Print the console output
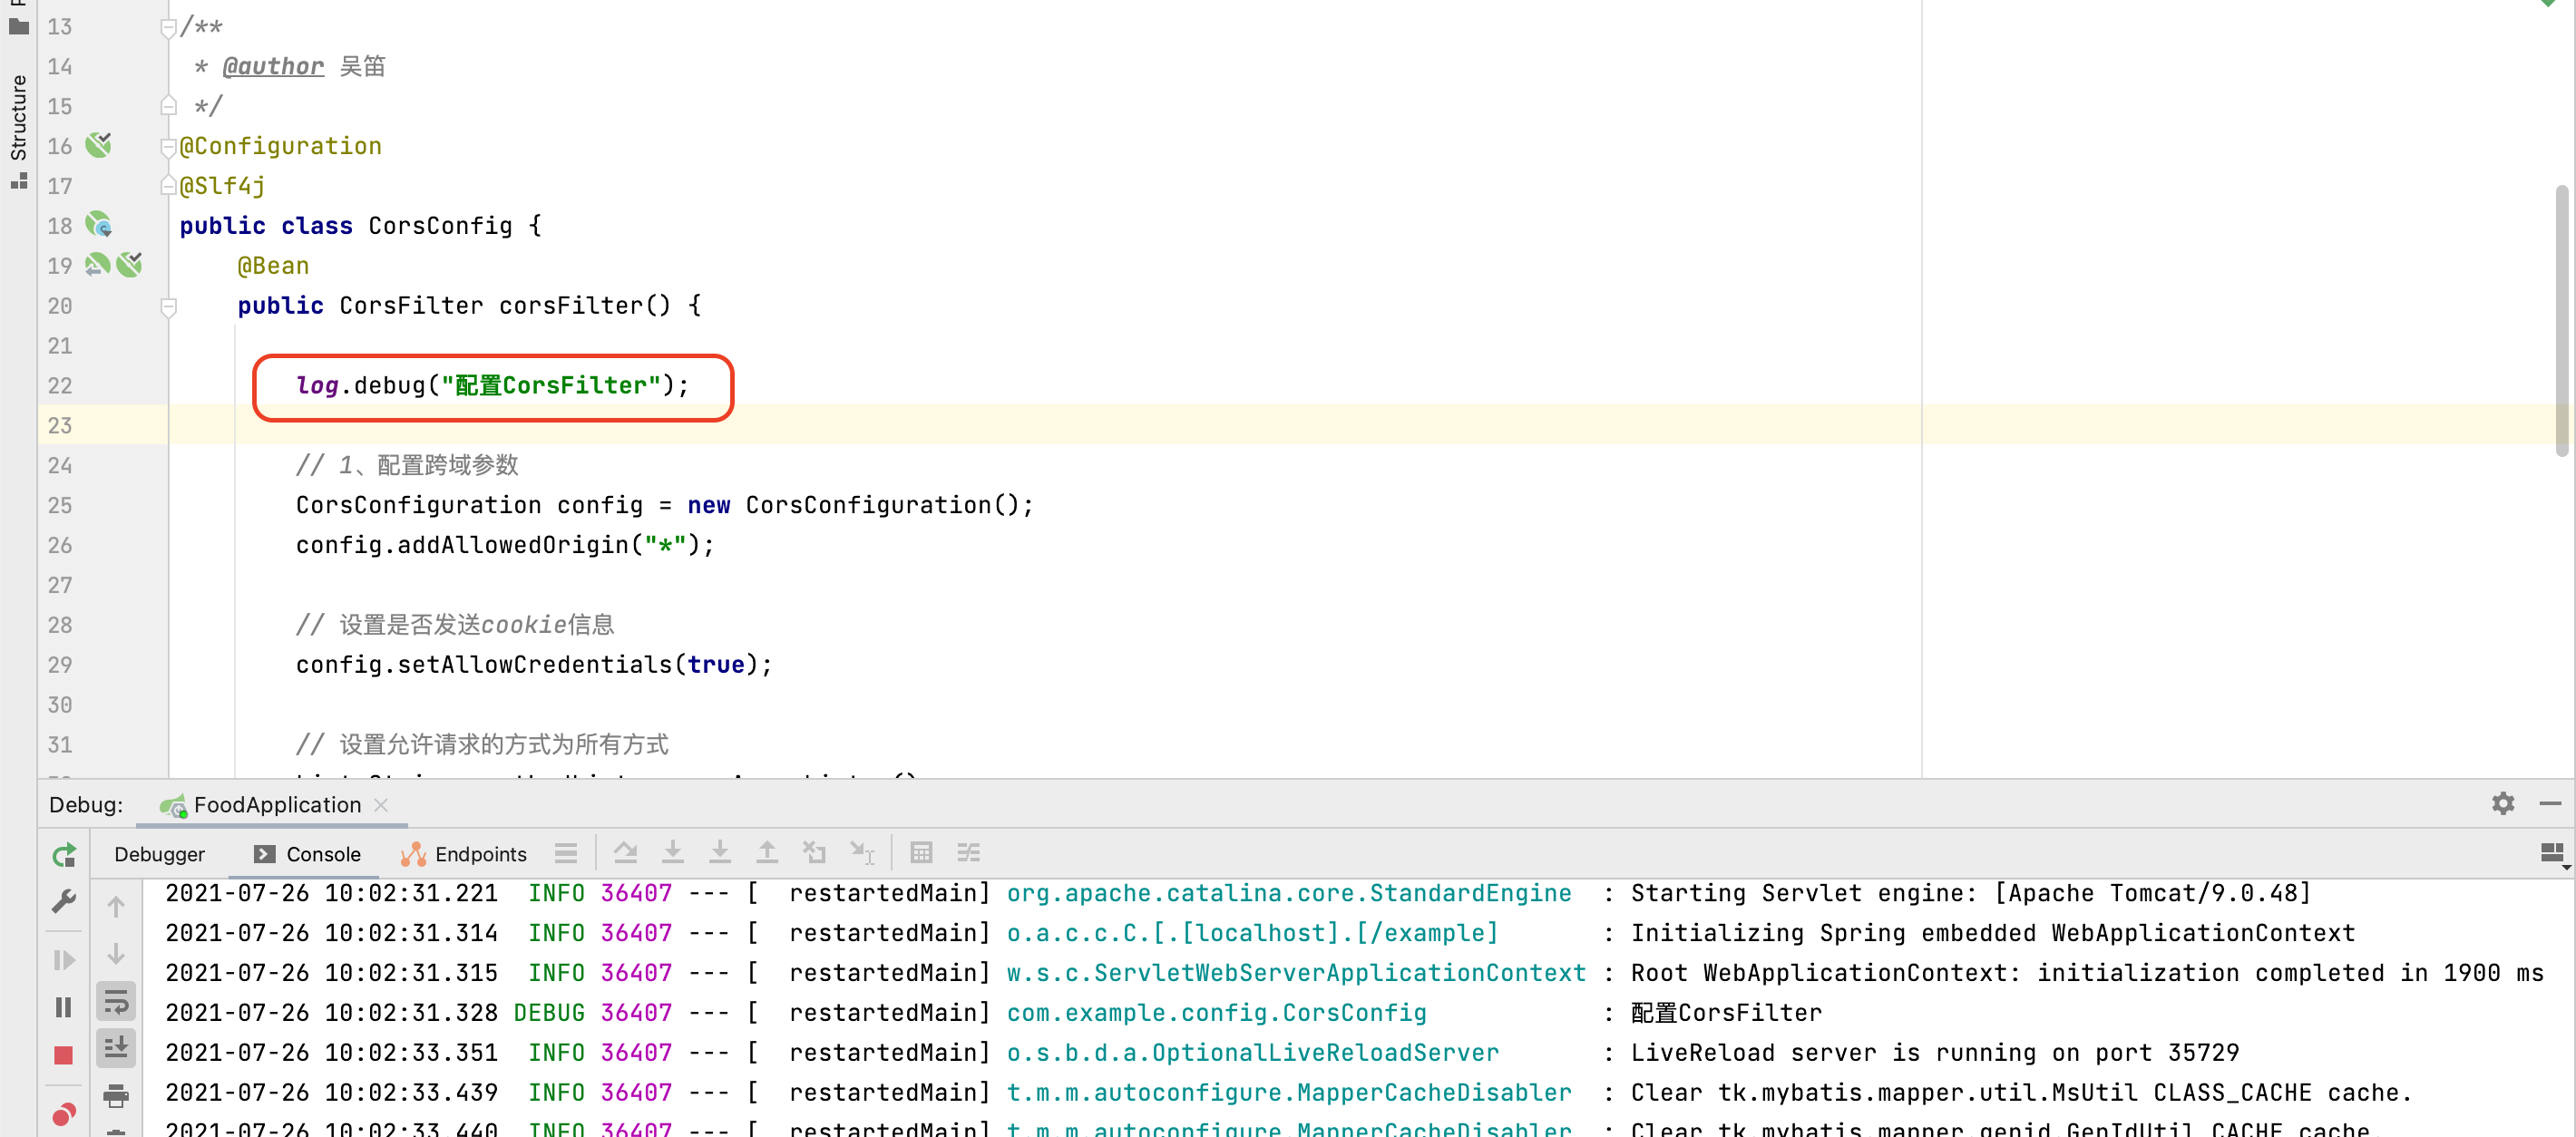2576x1137 pixels. click(116, 1096)
